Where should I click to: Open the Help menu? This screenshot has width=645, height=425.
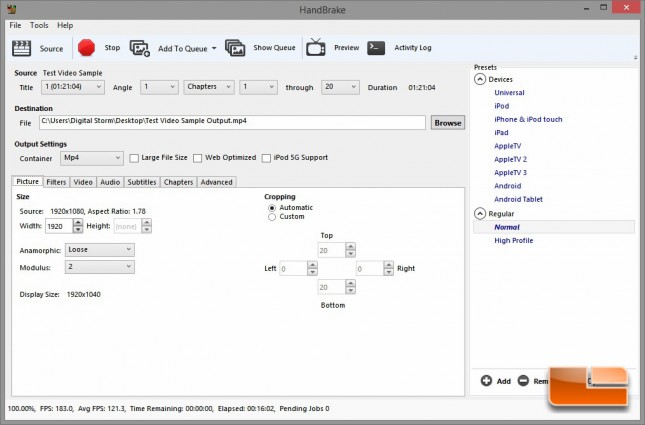click(65, 26)
